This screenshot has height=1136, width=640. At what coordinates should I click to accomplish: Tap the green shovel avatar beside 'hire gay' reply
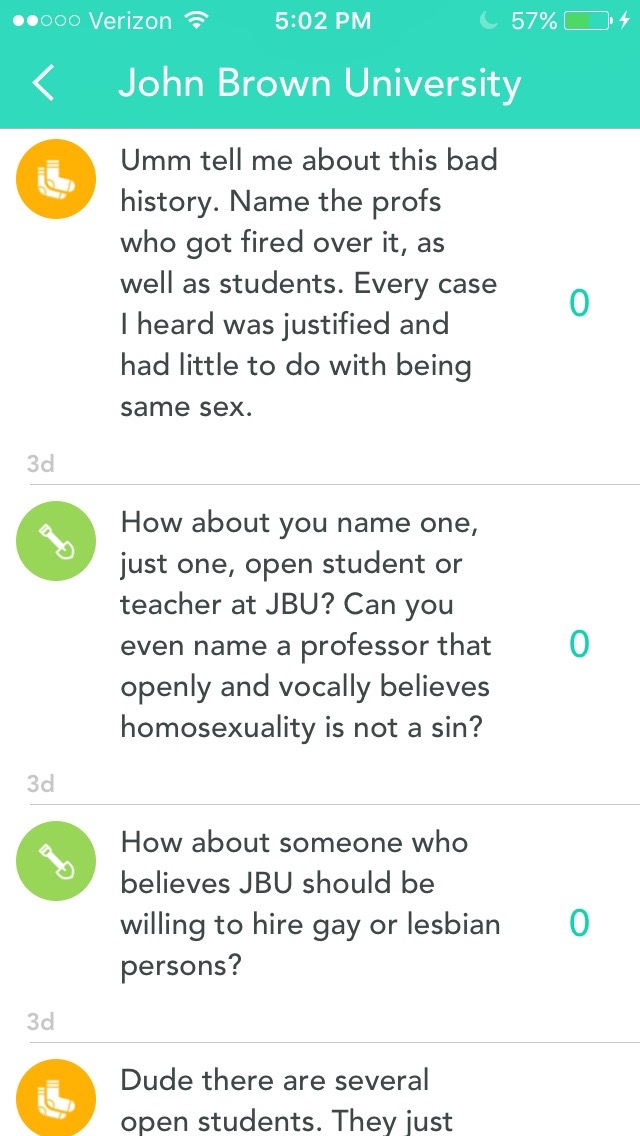[x=56, y=862]
